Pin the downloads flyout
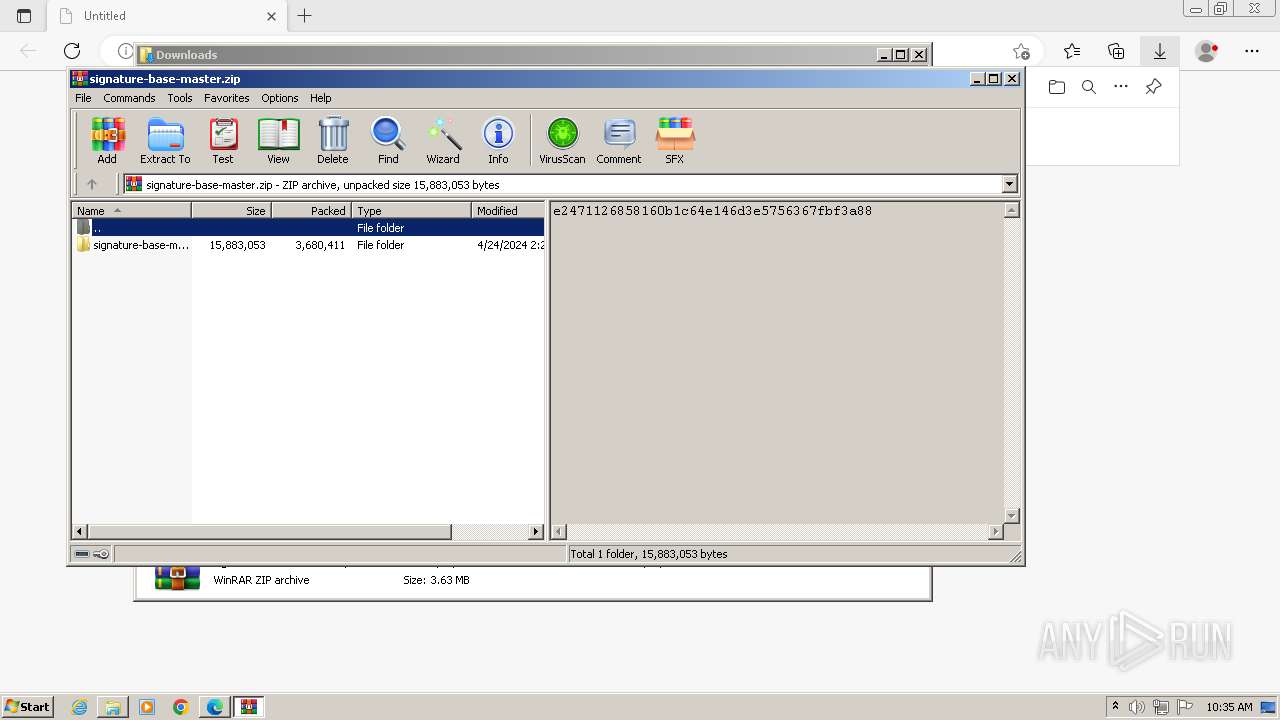1280x720 pixels. pyautogui.click(x=1153, y=87)
